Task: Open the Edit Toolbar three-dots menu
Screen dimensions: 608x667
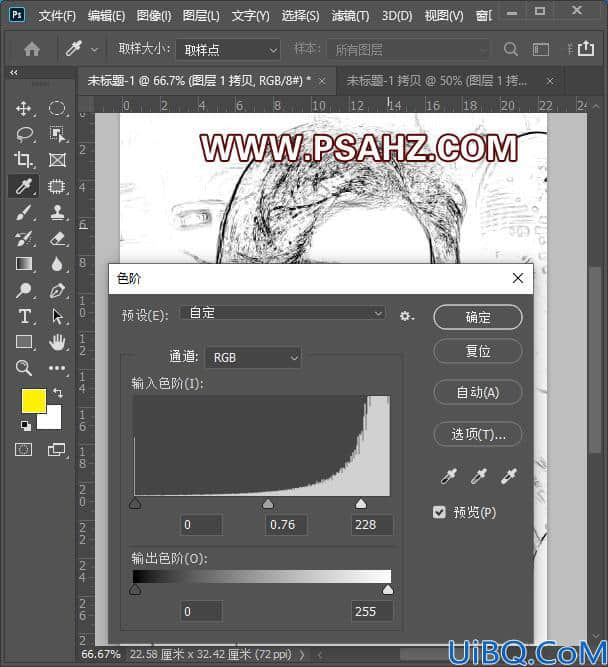Action: tap(57, 368)
